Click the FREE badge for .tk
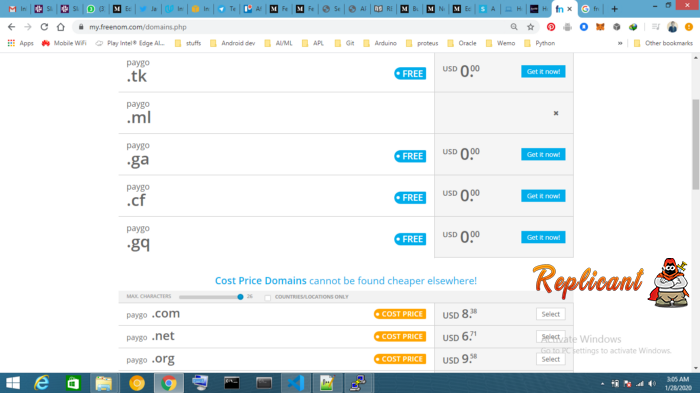 tap(410, 74)
